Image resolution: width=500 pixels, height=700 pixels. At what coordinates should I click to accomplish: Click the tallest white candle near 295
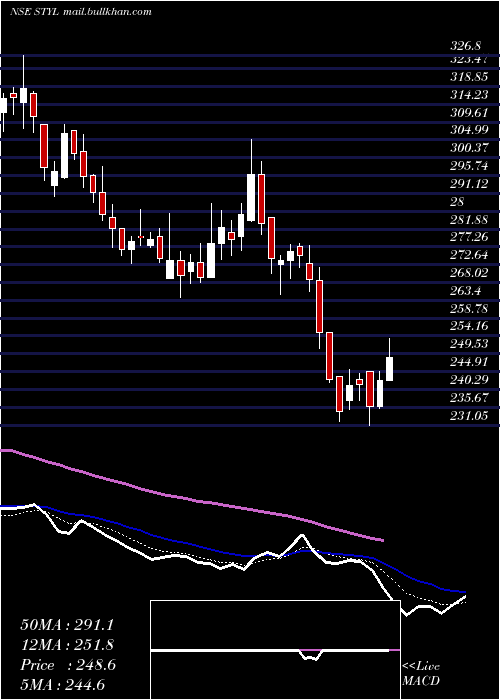[x=251, y=197]
